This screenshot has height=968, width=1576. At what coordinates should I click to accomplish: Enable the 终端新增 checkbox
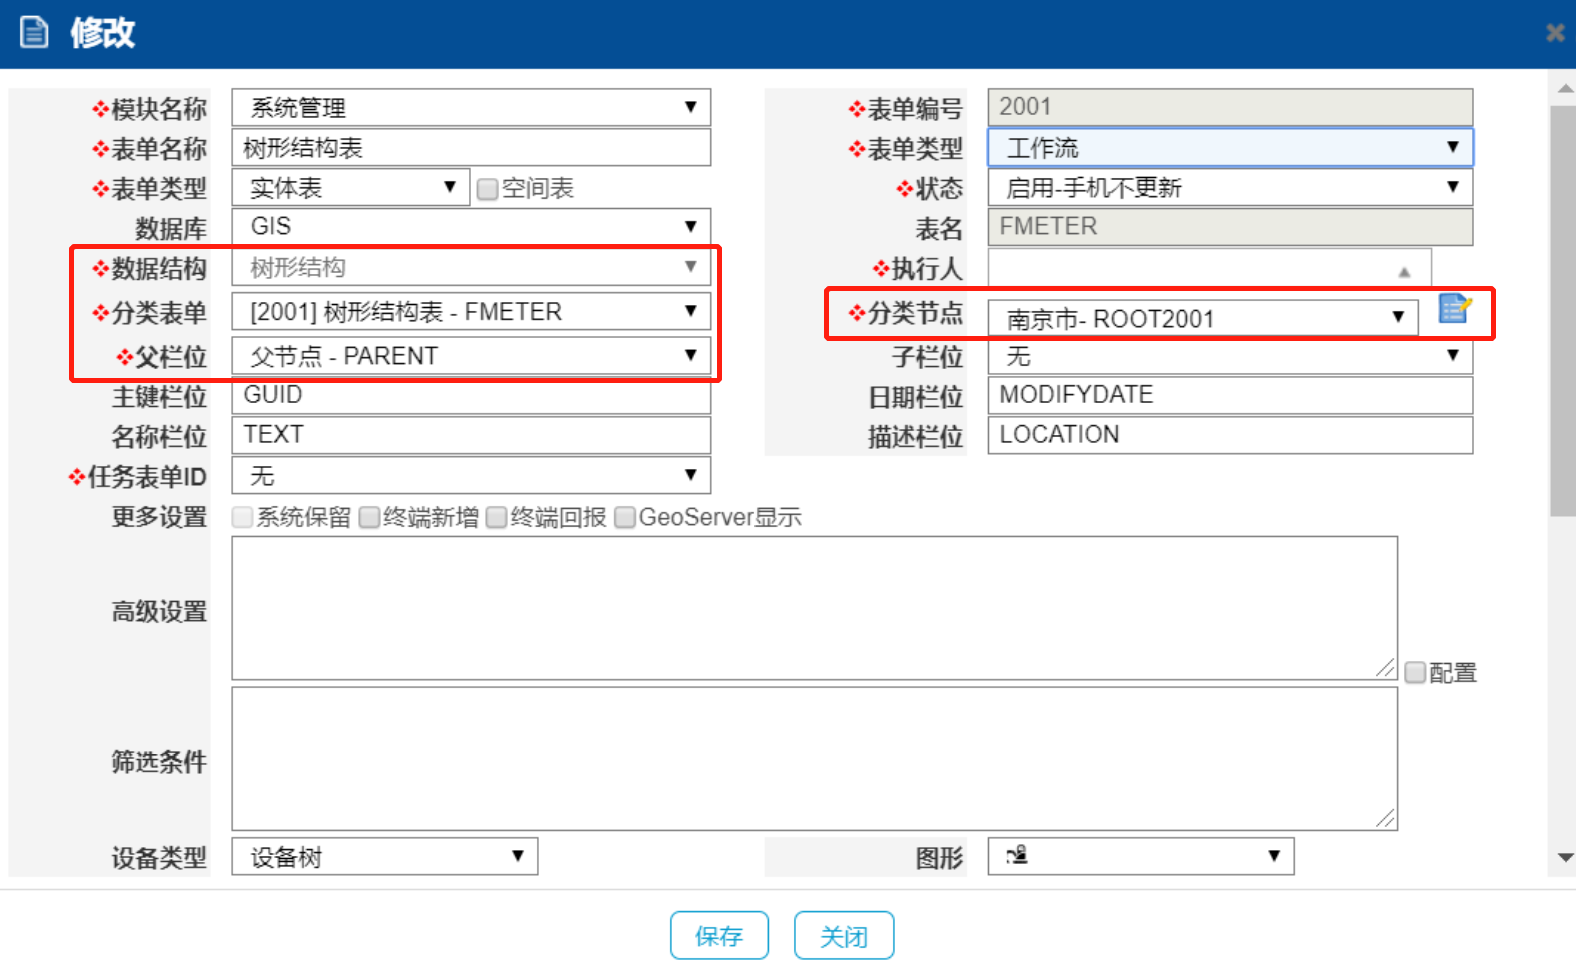click(369, 517)
